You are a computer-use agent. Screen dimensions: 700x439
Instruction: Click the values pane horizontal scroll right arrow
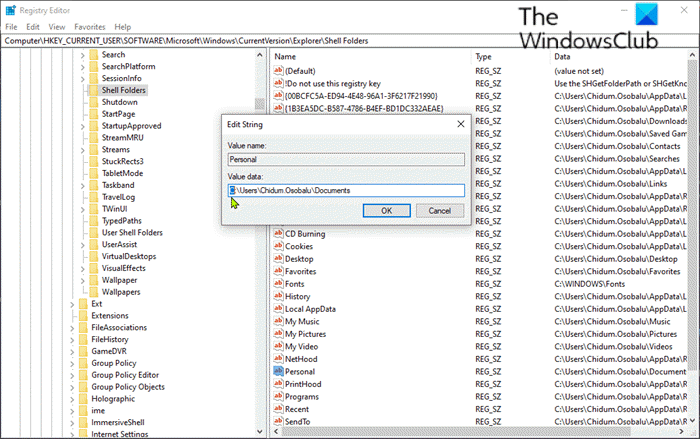point(681,431)
